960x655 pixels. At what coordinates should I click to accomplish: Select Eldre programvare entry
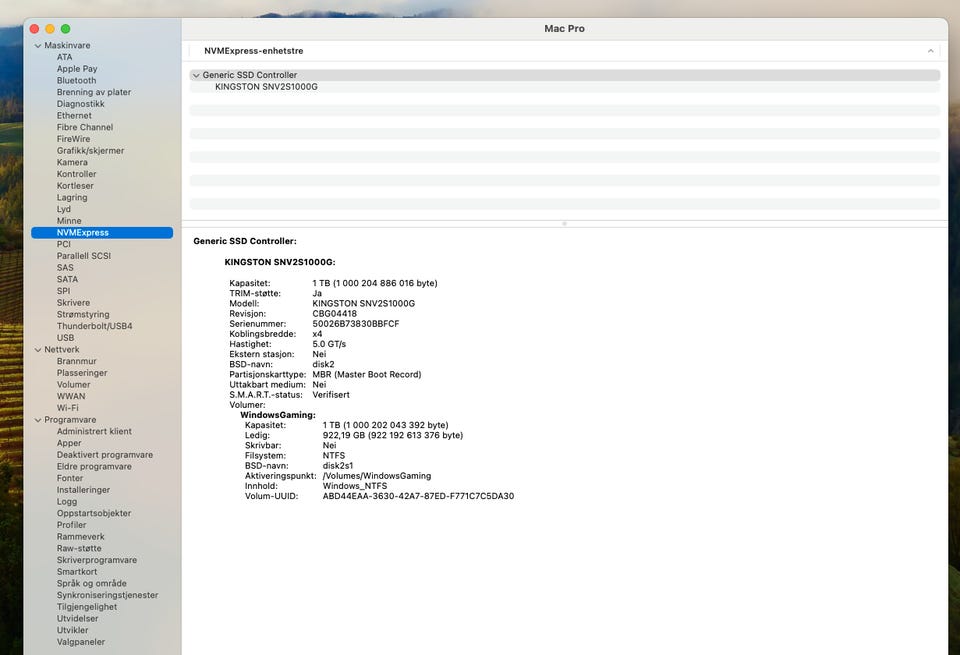[x=94, y=466]
